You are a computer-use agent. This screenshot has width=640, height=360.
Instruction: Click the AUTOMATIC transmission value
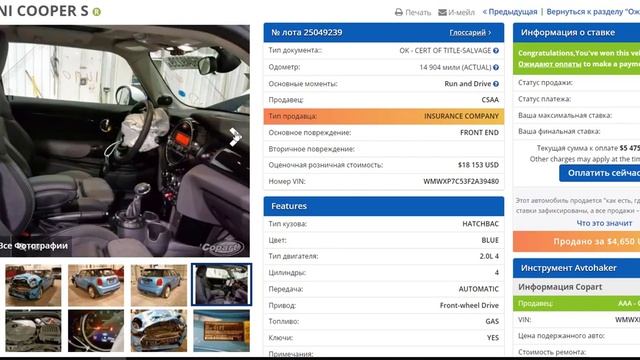point(478,289)
